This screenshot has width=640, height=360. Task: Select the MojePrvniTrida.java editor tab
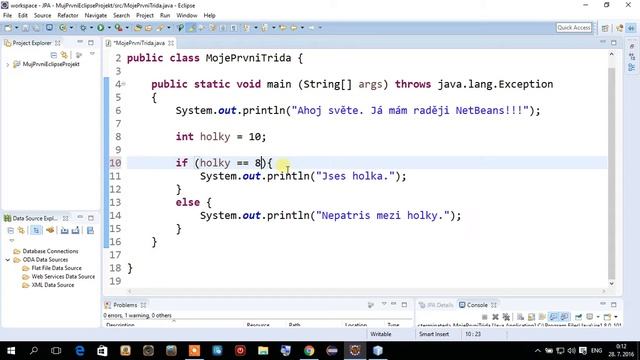pos(139,43)
